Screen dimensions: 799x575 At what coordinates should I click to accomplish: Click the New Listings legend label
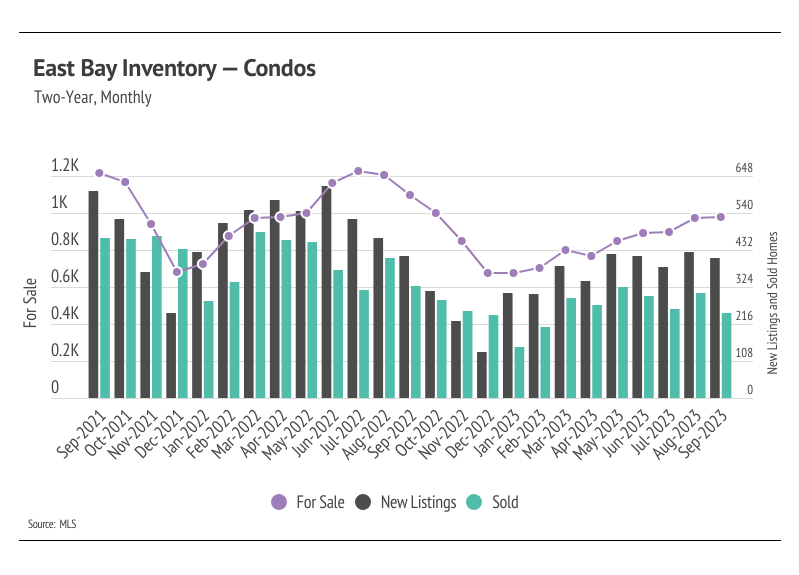point(418,502)
